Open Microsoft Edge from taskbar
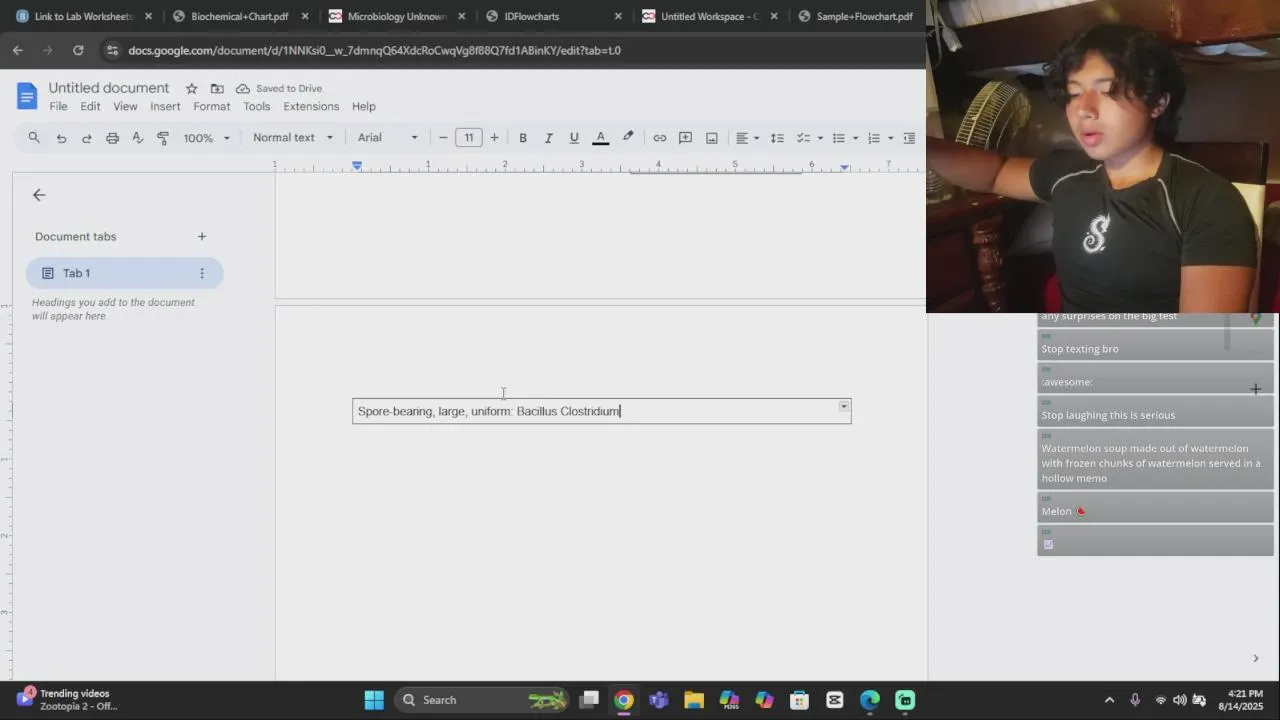The image size is (1280, 720). pyautogui.click(x=869, y=700)
